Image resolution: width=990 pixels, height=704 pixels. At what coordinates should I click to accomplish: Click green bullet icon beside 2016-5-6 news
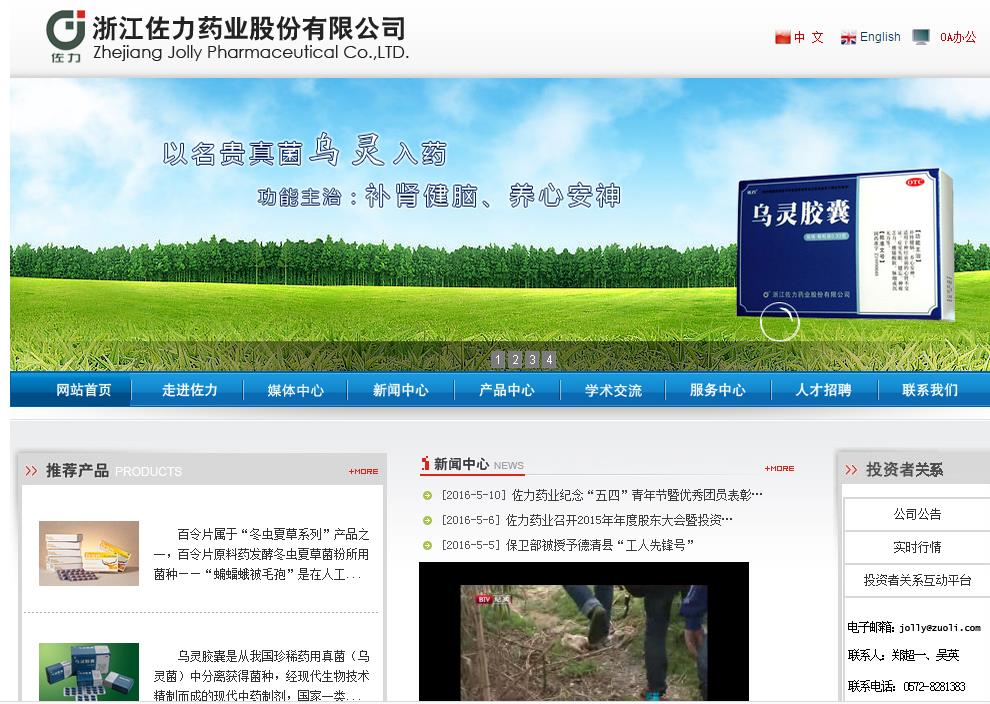(427, 521)
